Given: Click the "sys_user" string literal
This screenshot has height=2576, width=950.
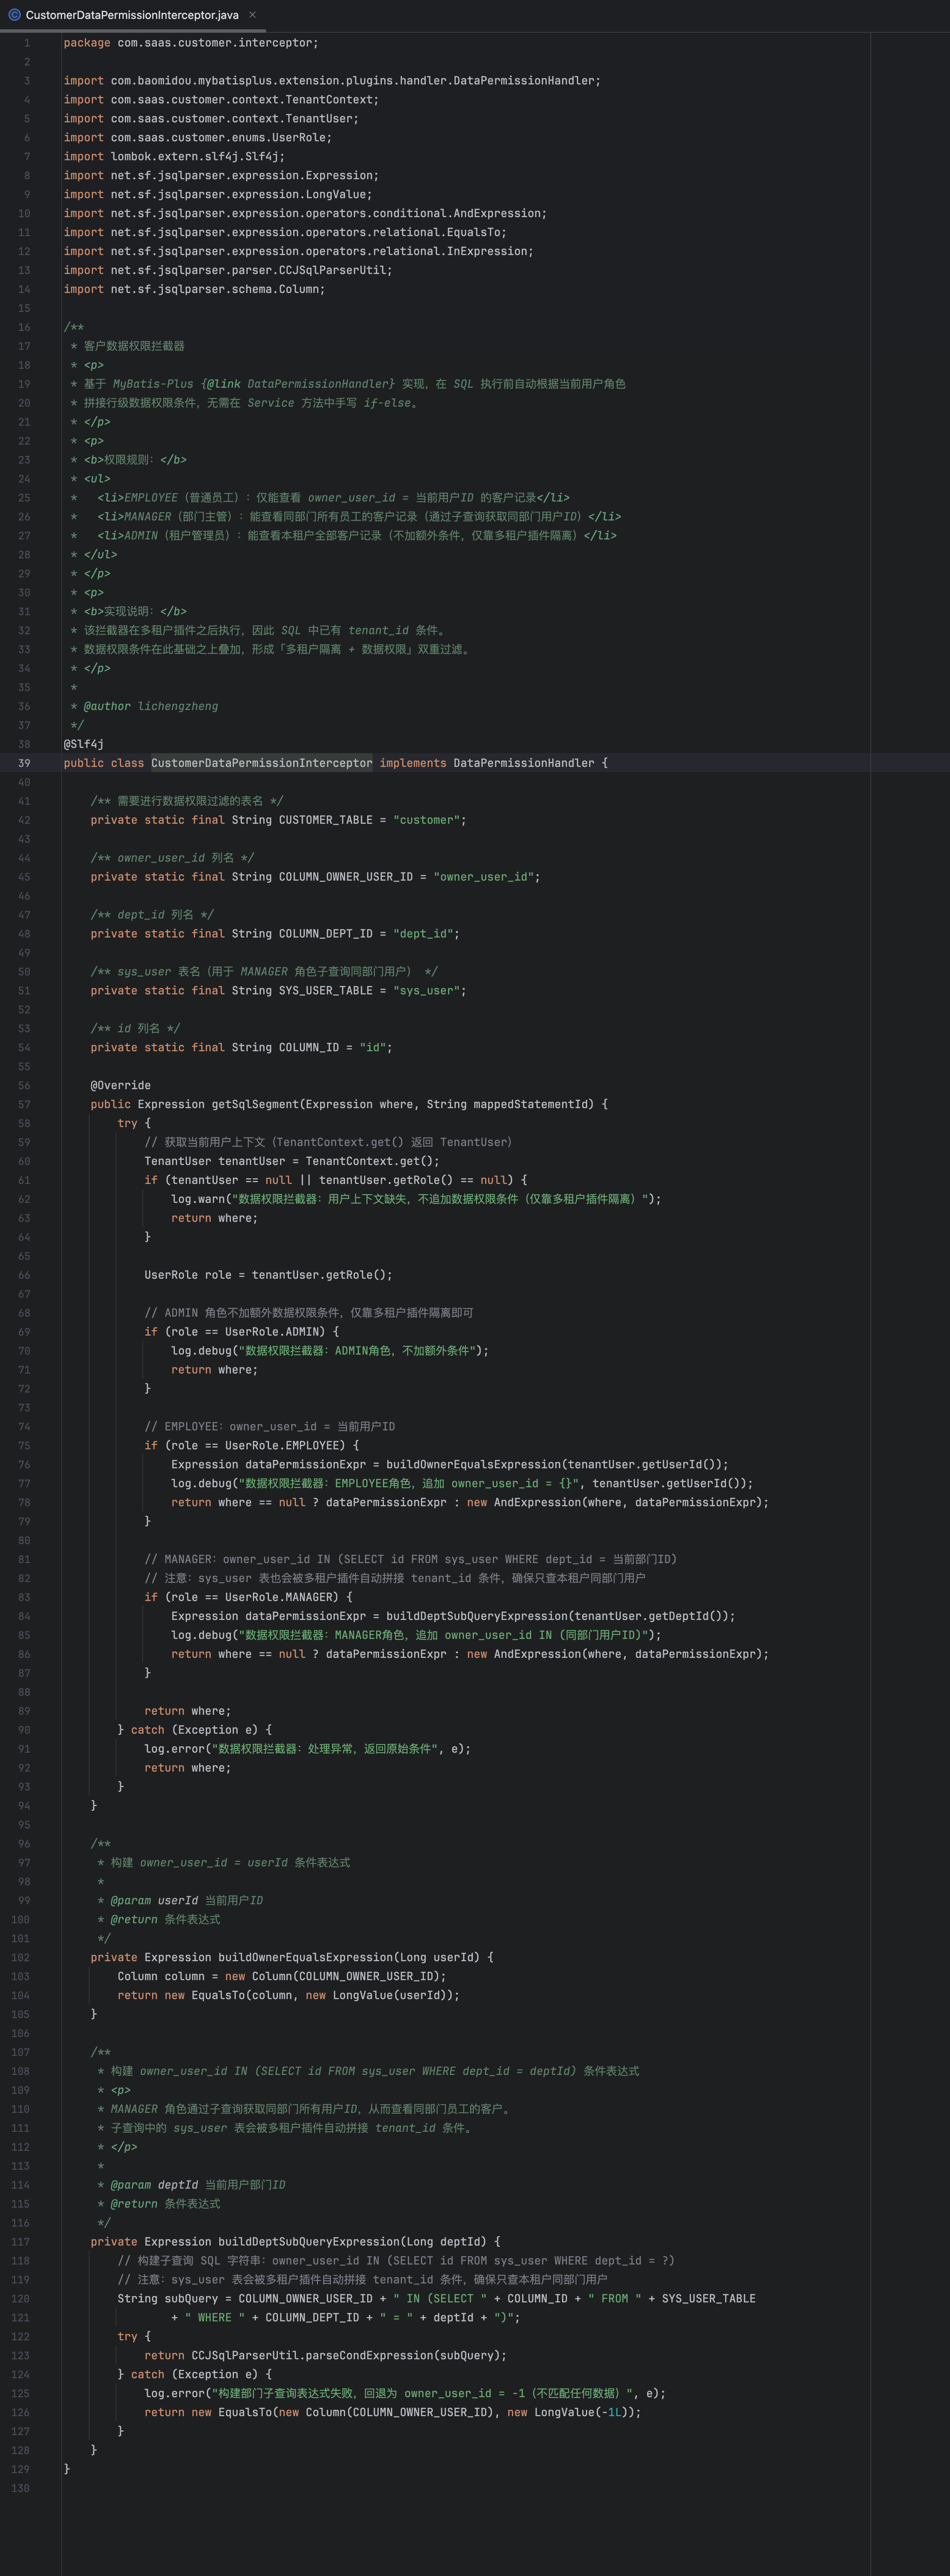Looking at the screenshot, I should pos(426,992).
